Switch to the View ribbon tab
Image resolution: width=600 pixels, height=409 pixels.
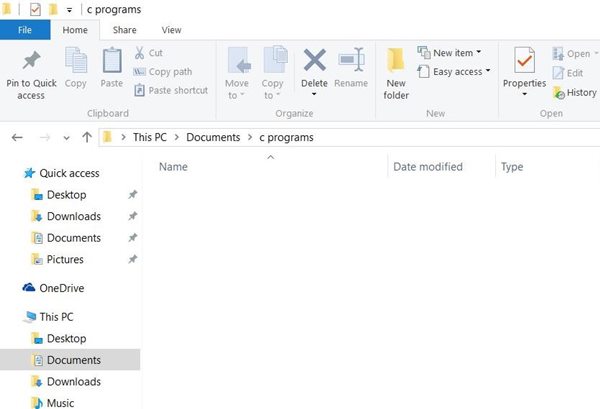tap(171, 30)
